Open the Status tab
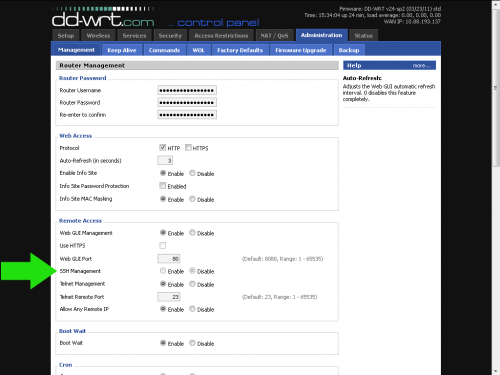This screenshot has width=500, height=375. [x=363, y=36]
